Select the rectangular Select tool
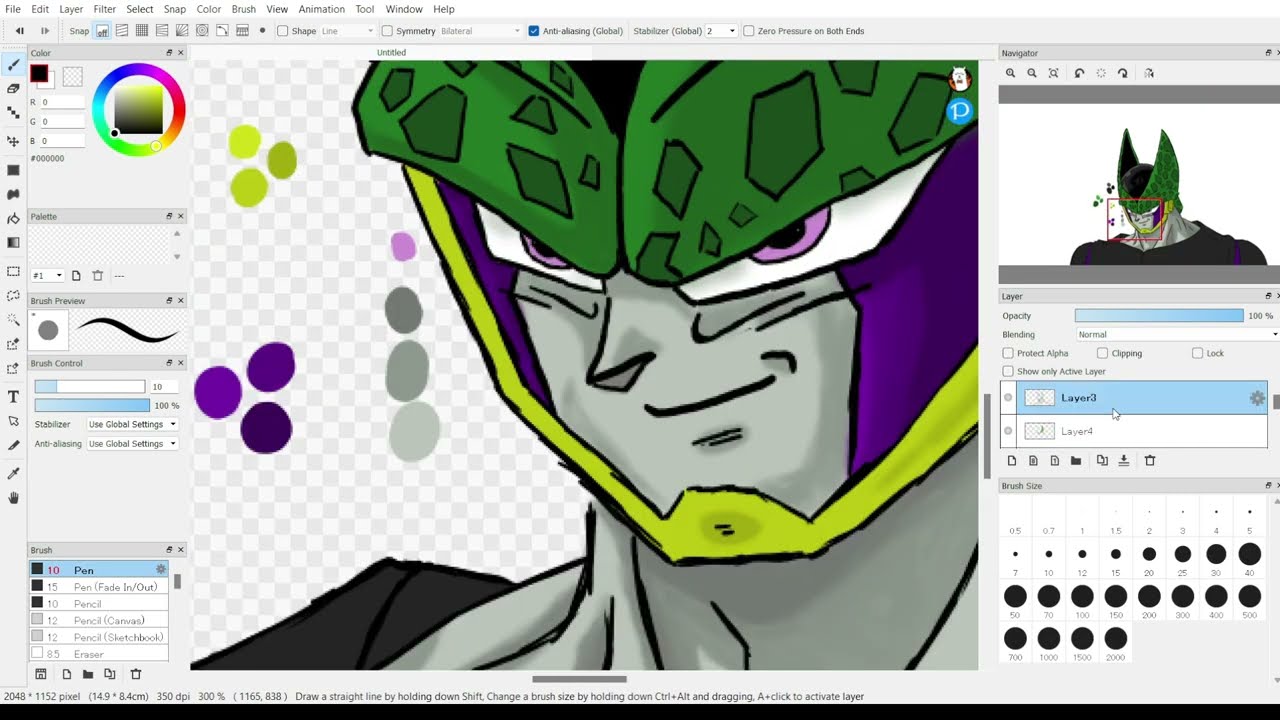This screenshot has height=720, width=1280. (13, 271)
